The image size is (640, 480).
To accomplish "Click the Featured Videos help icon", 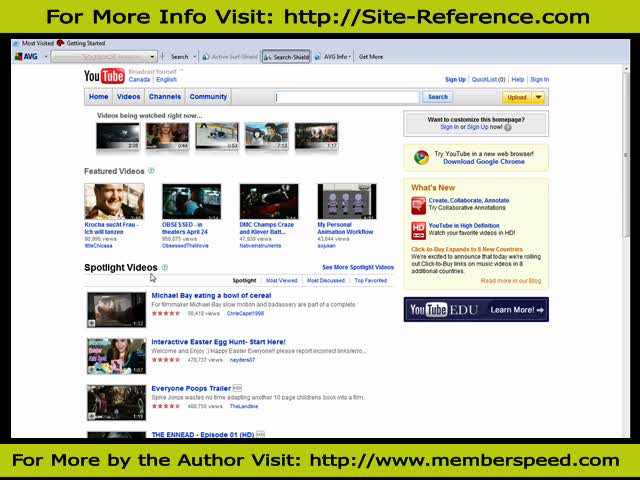I will [x=151, y=171].
